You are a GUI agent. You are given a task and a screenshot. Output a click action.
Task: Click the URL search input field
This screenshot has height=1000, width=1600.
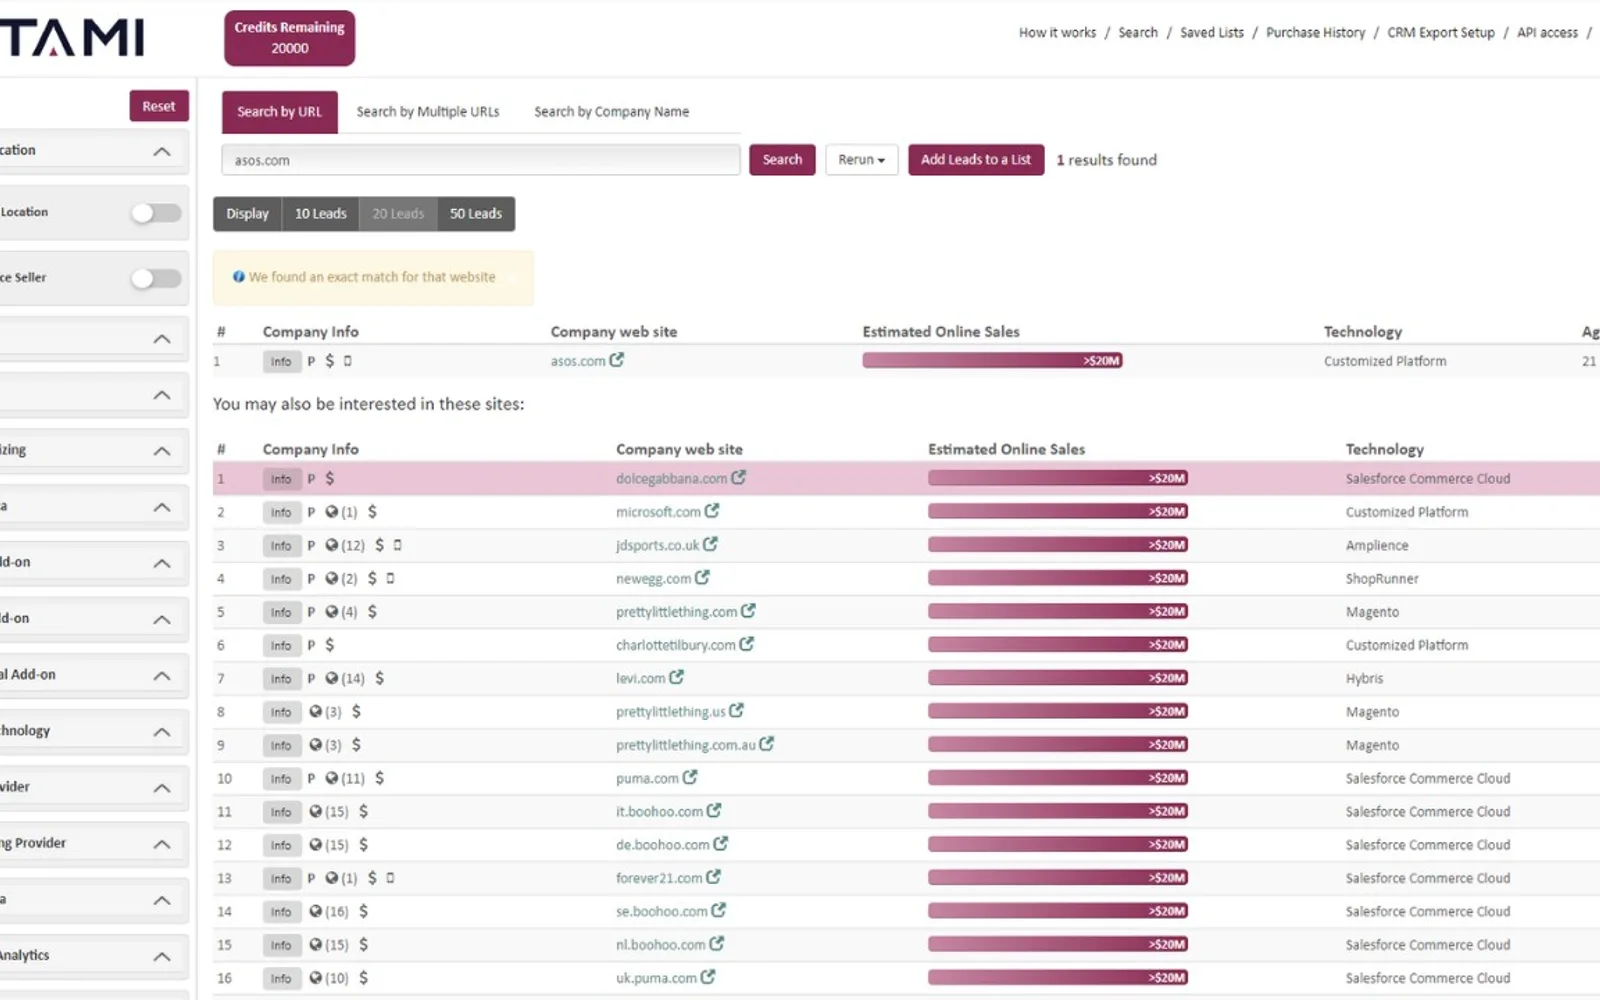[481, 160]
